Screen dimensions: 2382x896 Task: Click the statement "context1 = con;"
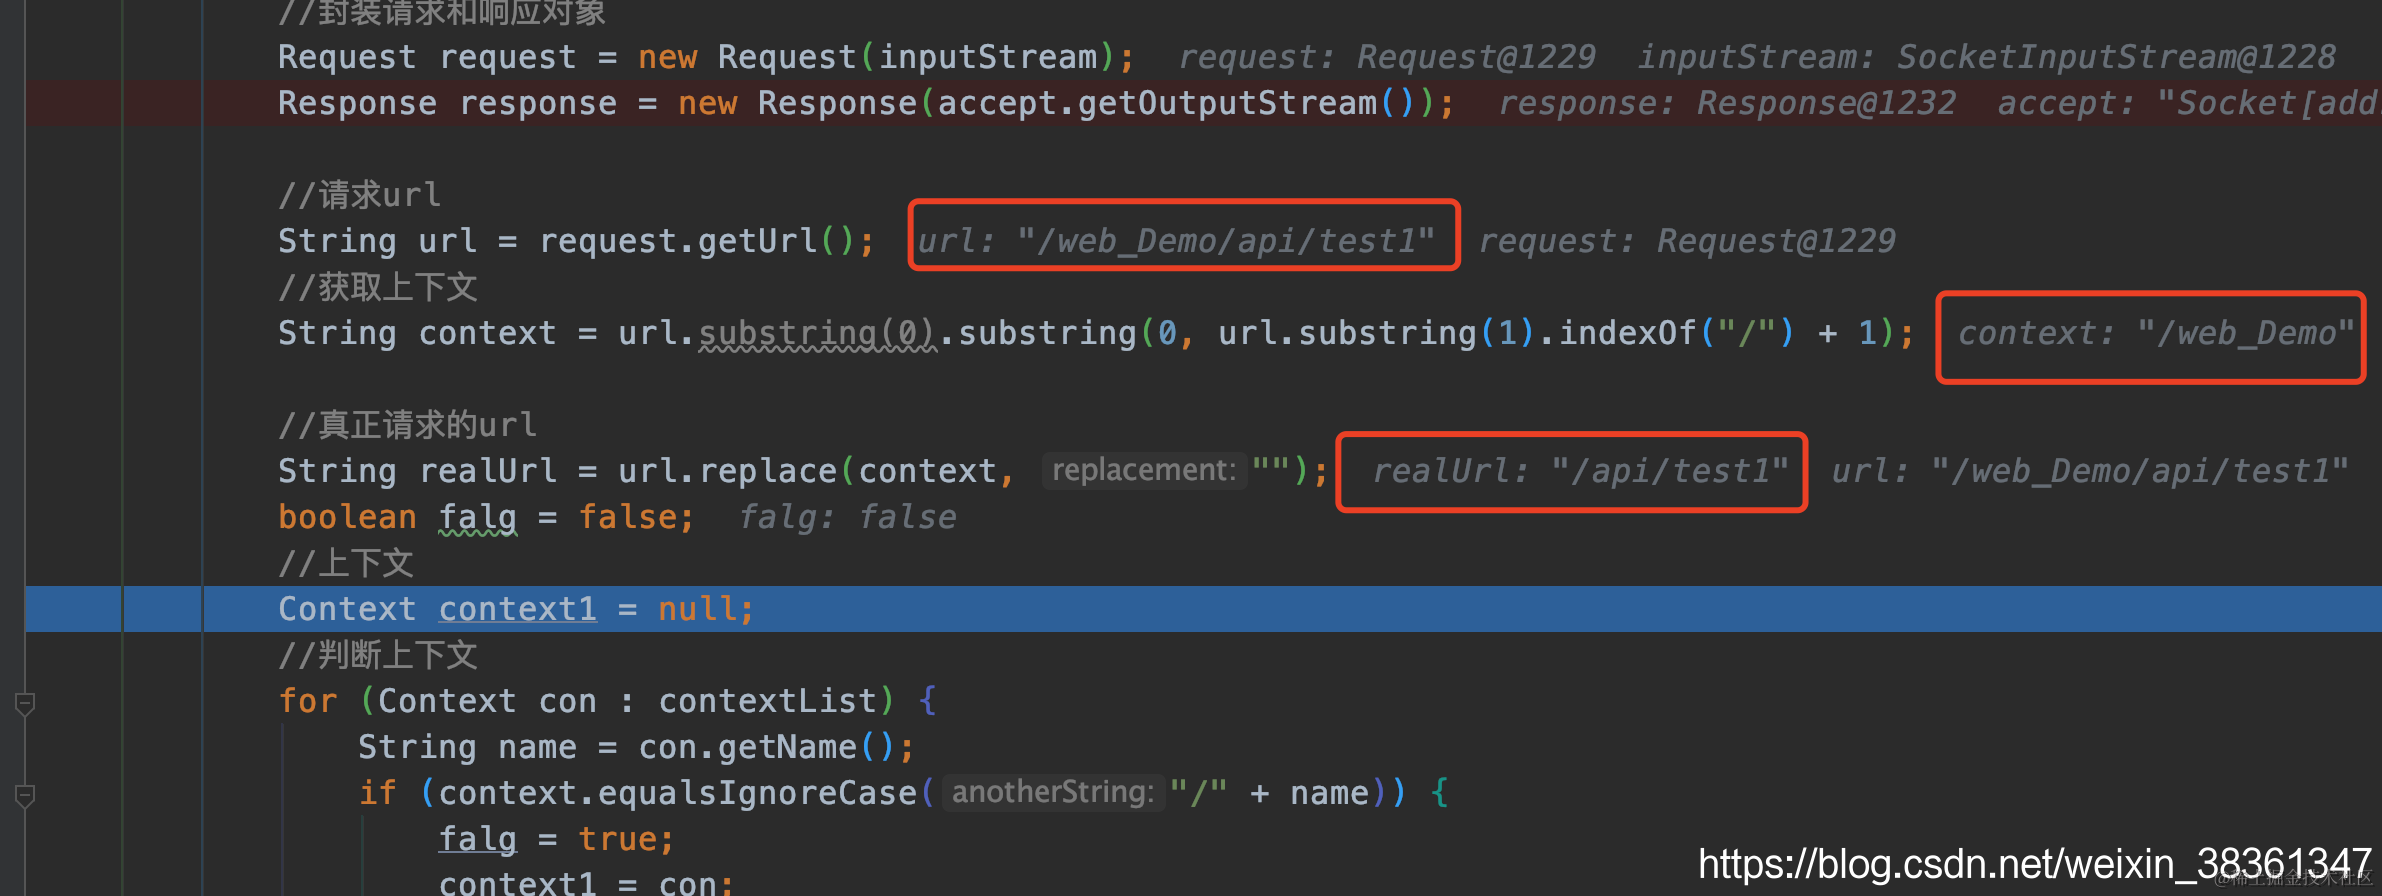point(586,882)
